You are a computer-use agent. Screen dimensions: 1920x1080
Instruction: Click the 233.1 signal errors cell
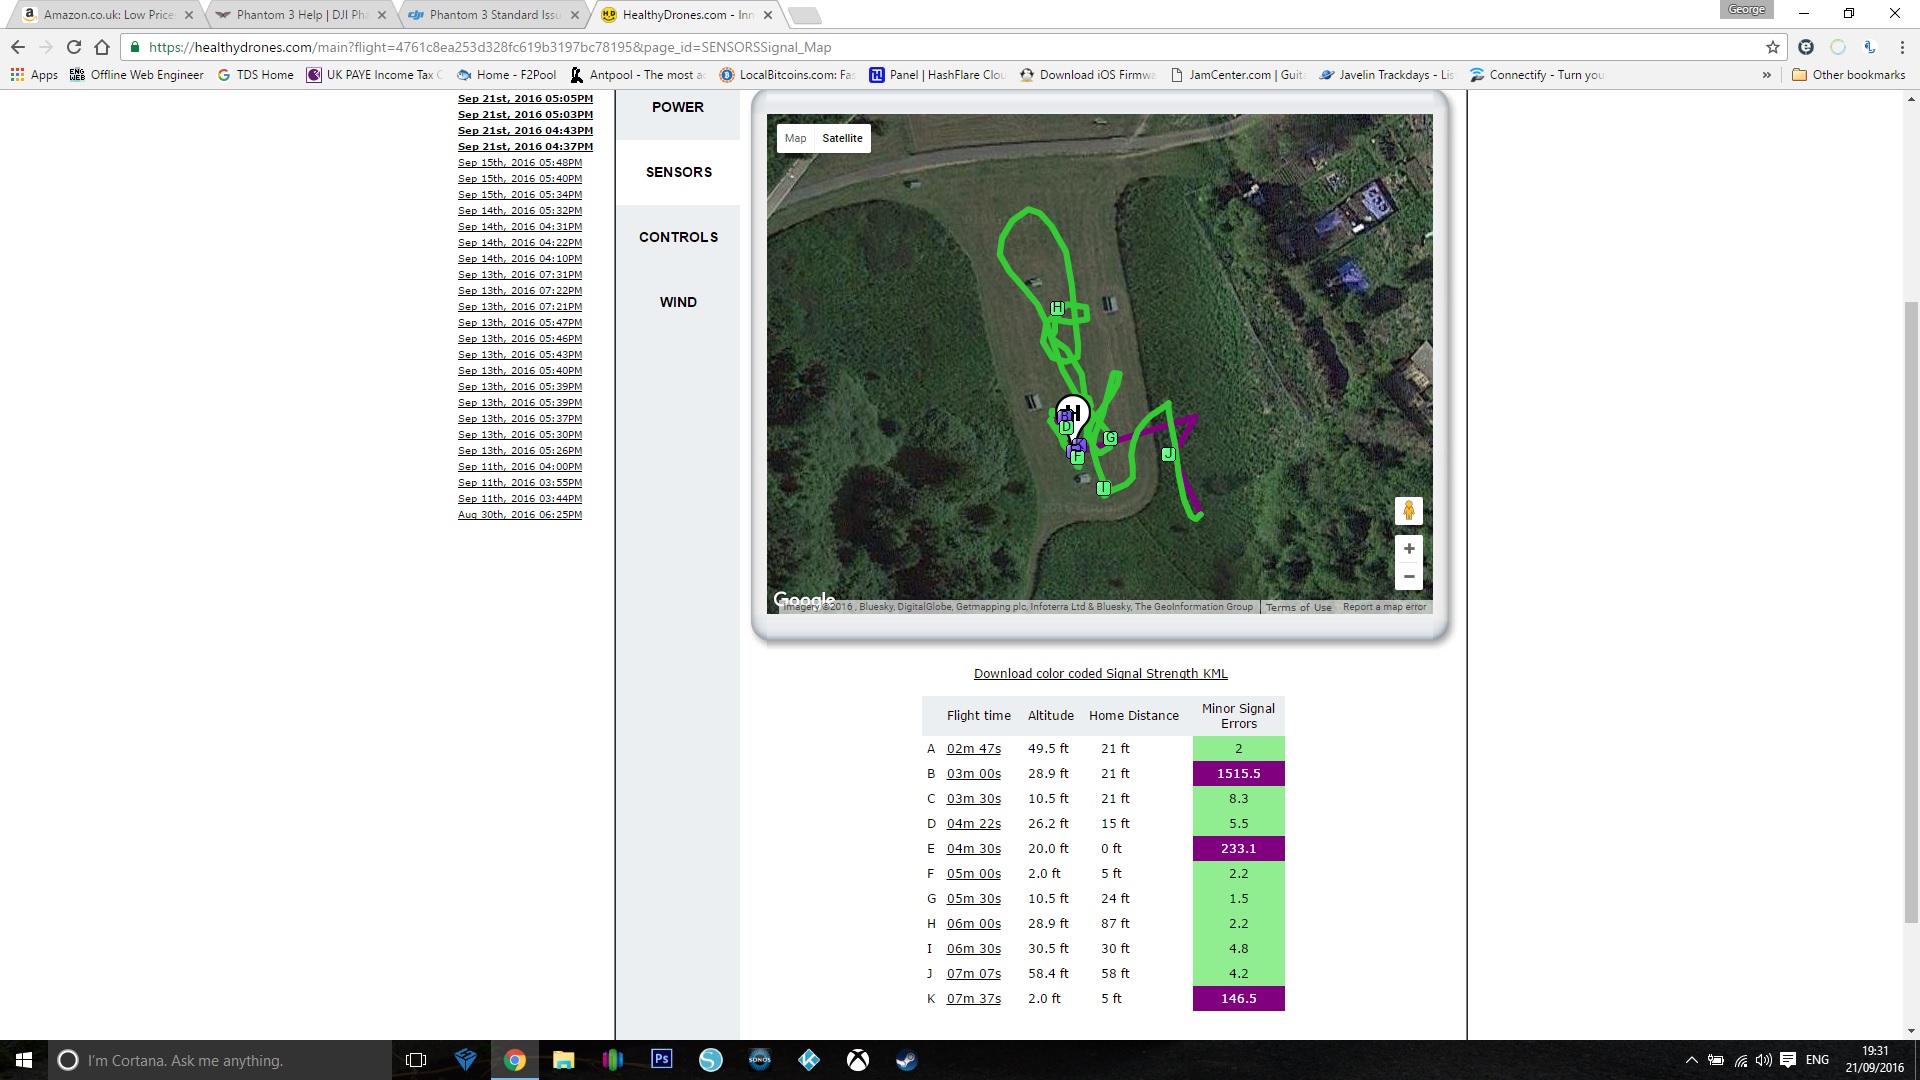(x=1238, y=849)
